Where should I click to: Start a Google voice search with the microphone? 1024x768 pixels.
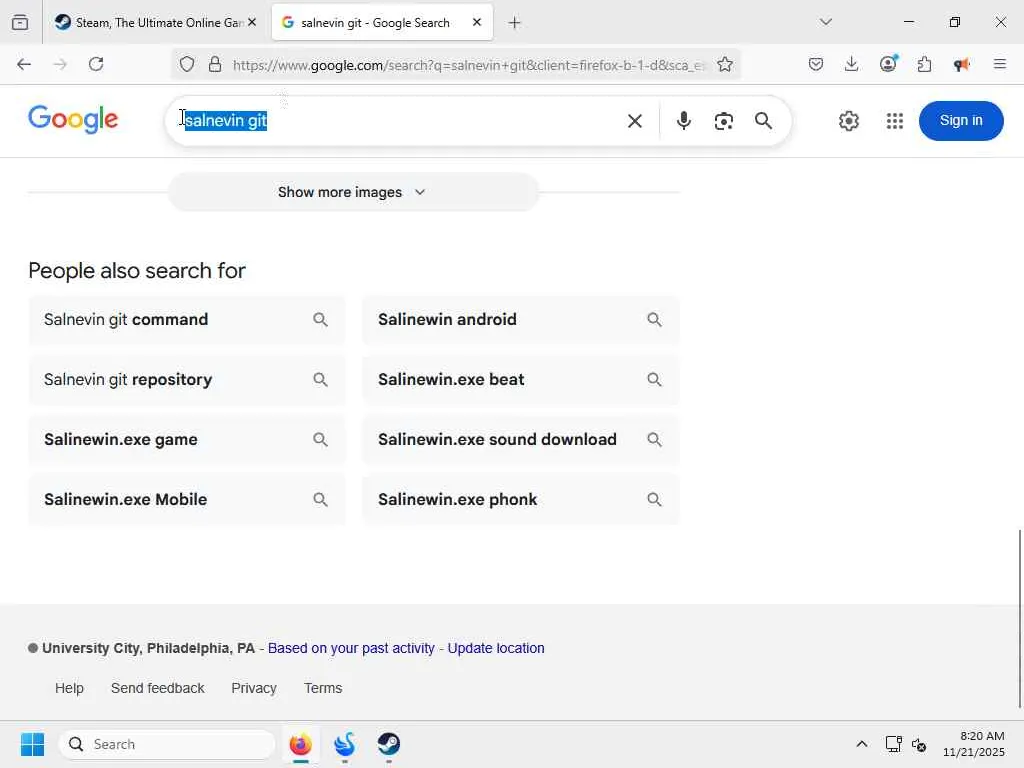(683, 121)
